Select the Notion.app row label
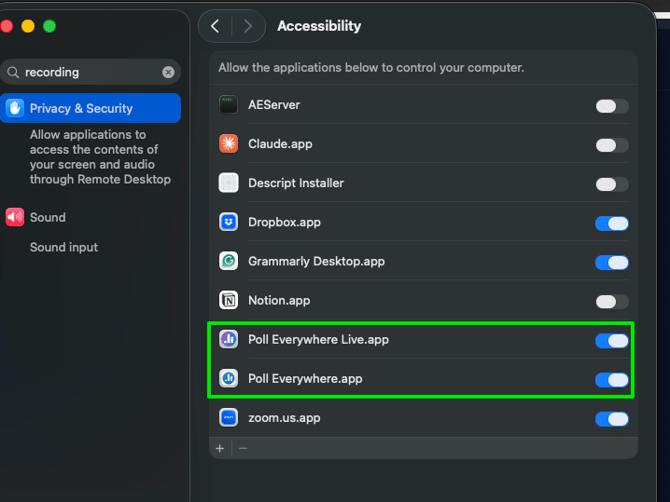Image resolution: width=670 pixels, height=502 pixels. [279, 300]
